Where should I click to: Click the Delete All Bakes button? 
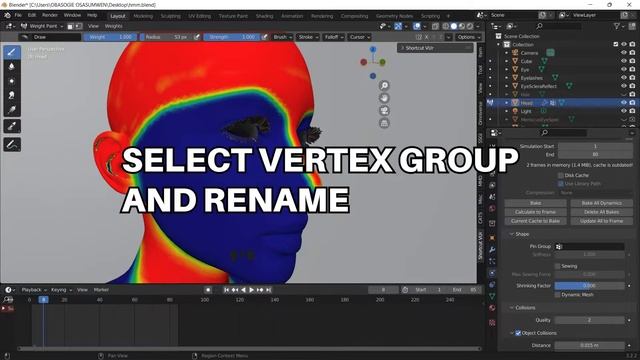[x=601, y=212]
